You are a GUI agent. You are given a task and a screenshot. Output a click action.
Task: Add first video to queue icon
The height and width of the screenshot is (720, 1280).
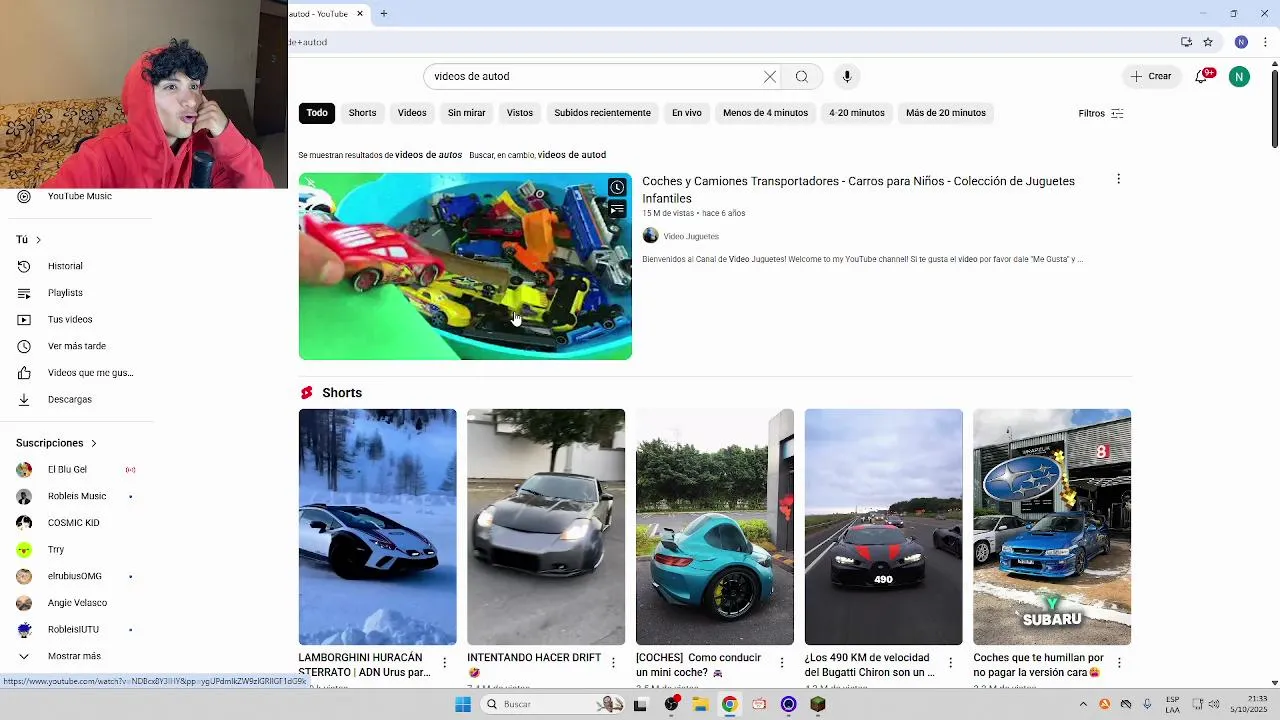[x=617, y=209]
